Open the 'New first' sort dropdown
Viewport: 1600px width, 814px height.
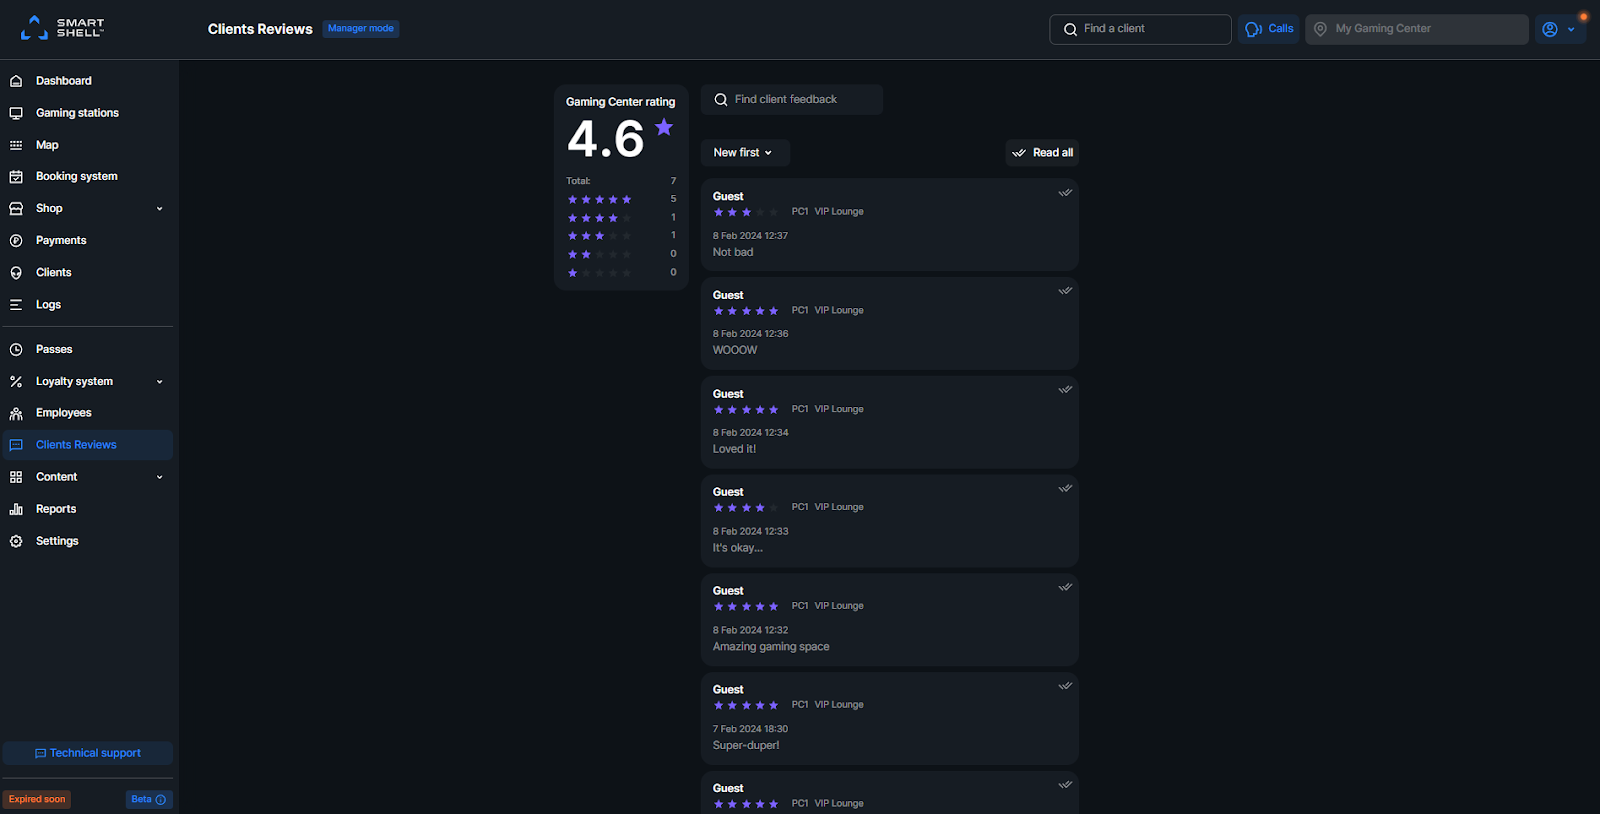tap(744, 153)
